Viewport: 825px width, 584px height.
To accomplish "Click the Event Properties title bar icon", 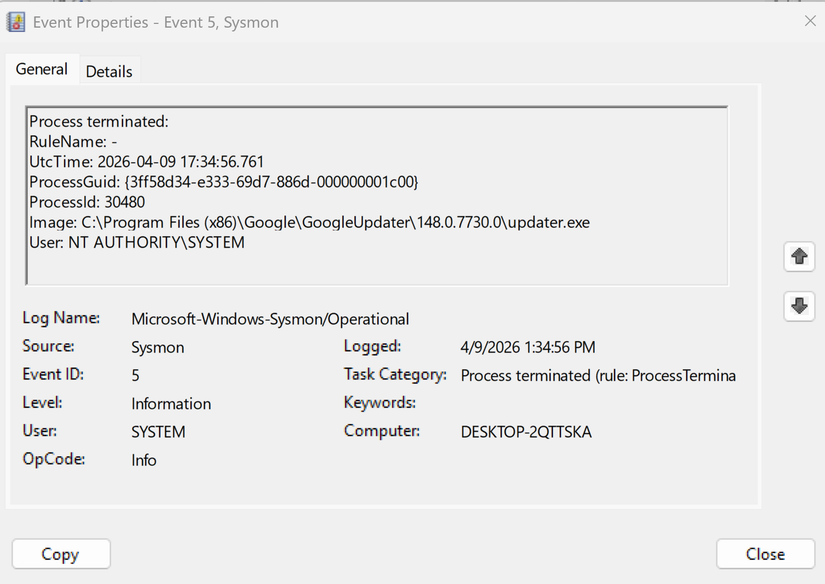I will coord(15,21).
